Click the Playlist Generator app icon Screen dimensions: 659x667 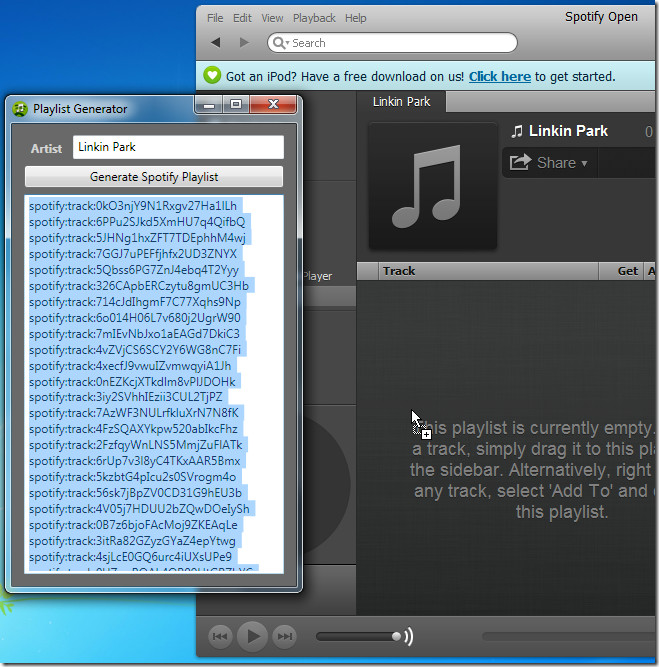point(19,109)
